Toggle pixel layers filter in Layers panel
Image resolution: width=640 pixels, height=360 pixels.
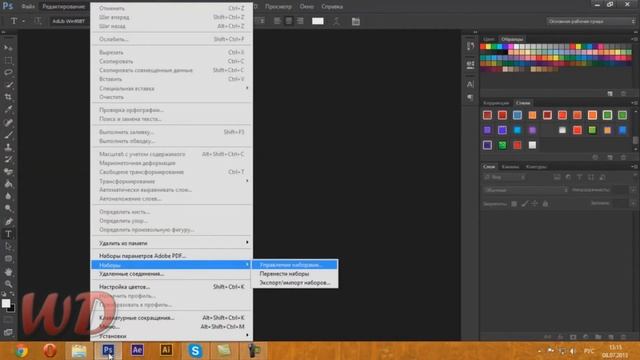coord(557,177)
